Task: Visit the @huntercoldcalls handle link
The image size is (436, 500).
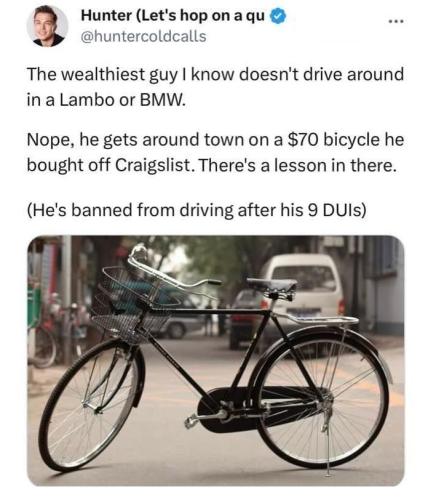Action: [144, 36]
